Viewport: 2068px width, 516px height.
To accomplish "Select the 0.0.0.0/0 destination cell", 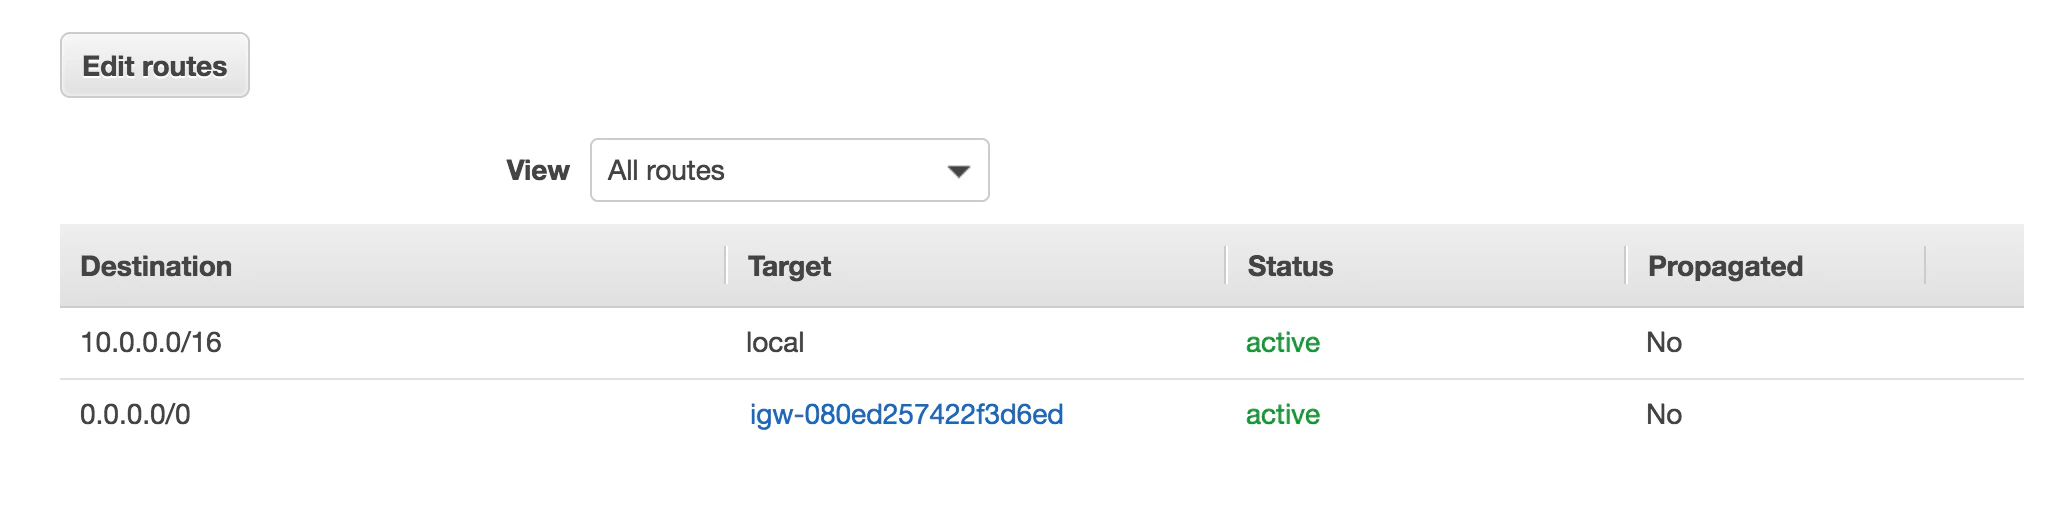I will [x=135, y=415].
